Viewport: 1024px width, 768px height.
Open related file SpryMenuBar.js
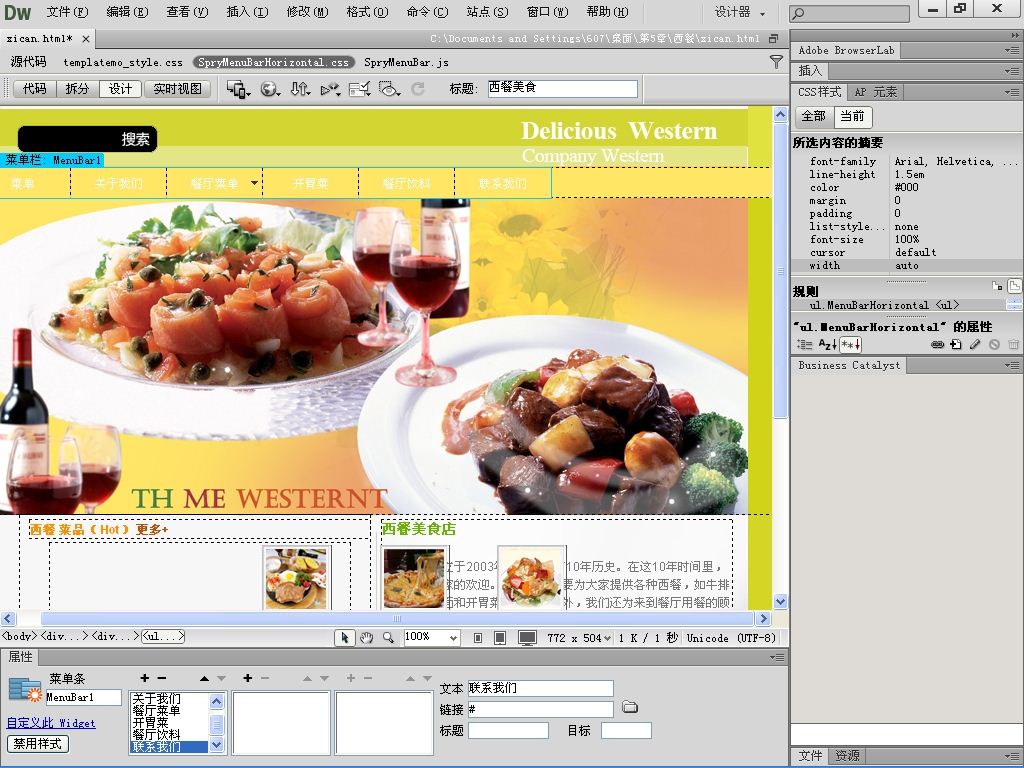pos(406,63)
